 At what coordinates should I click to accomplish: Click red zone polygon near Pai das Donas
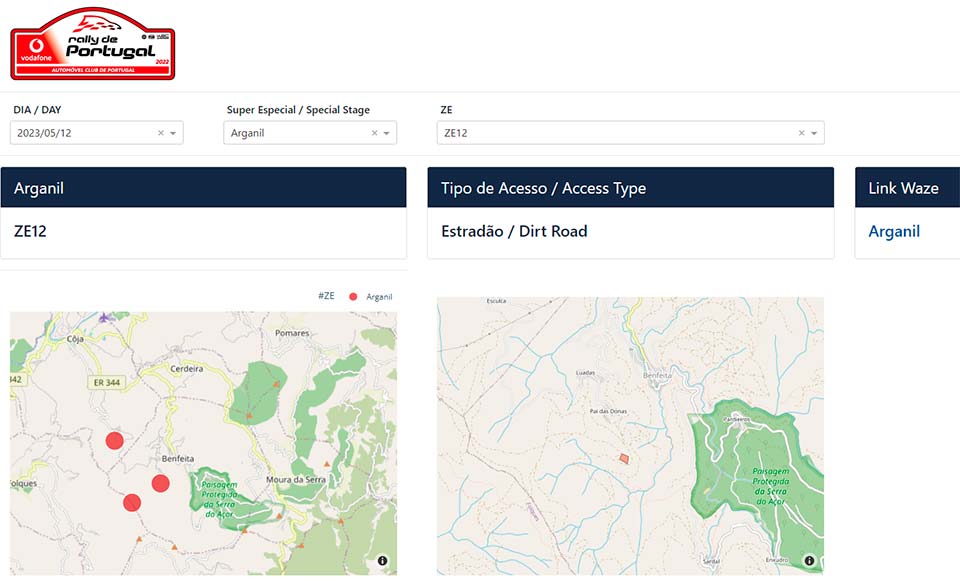[x=624, y=458]
